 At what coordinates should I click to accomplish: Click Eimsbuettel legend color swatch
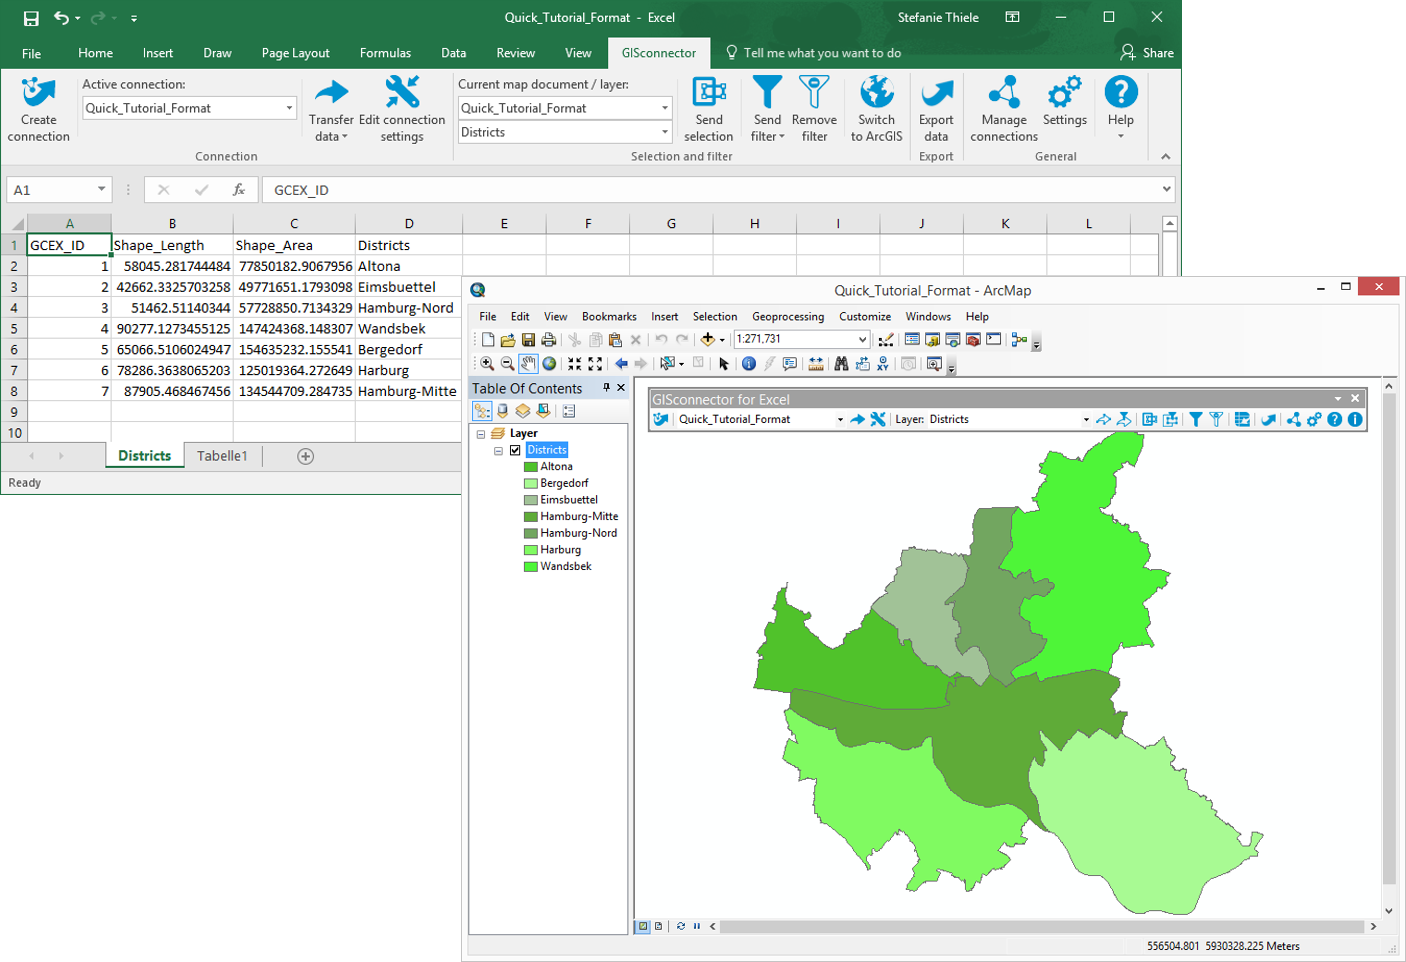[531, 500]
